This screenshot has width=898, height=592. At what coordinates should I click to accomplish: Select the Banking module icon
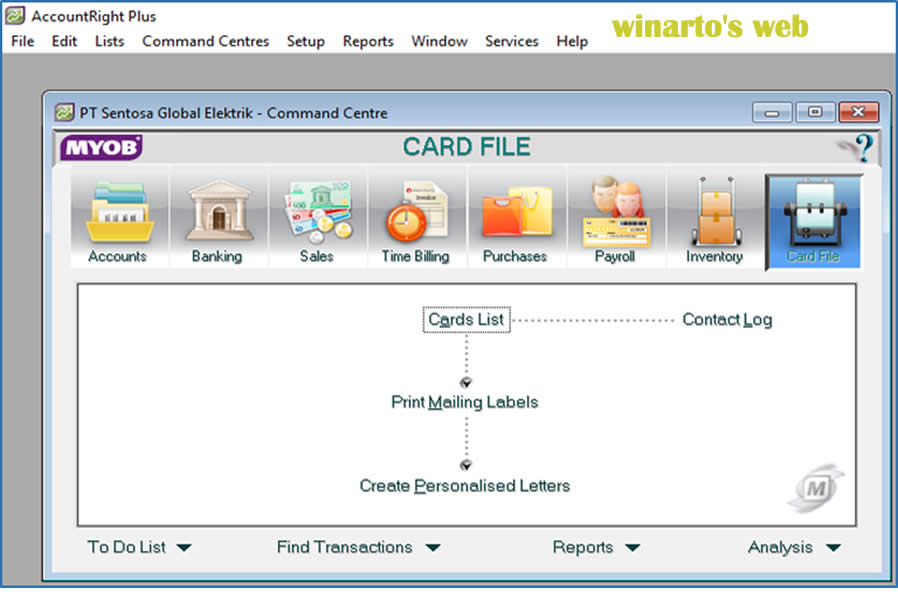[217, 215]
